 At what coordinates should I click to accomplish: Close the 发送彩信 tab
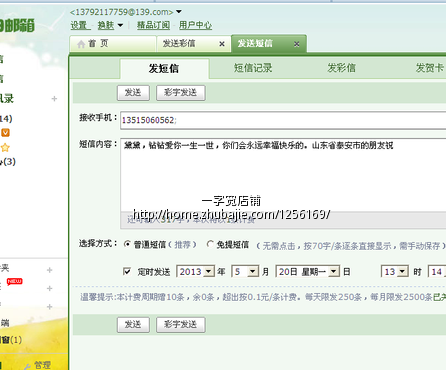222,44
